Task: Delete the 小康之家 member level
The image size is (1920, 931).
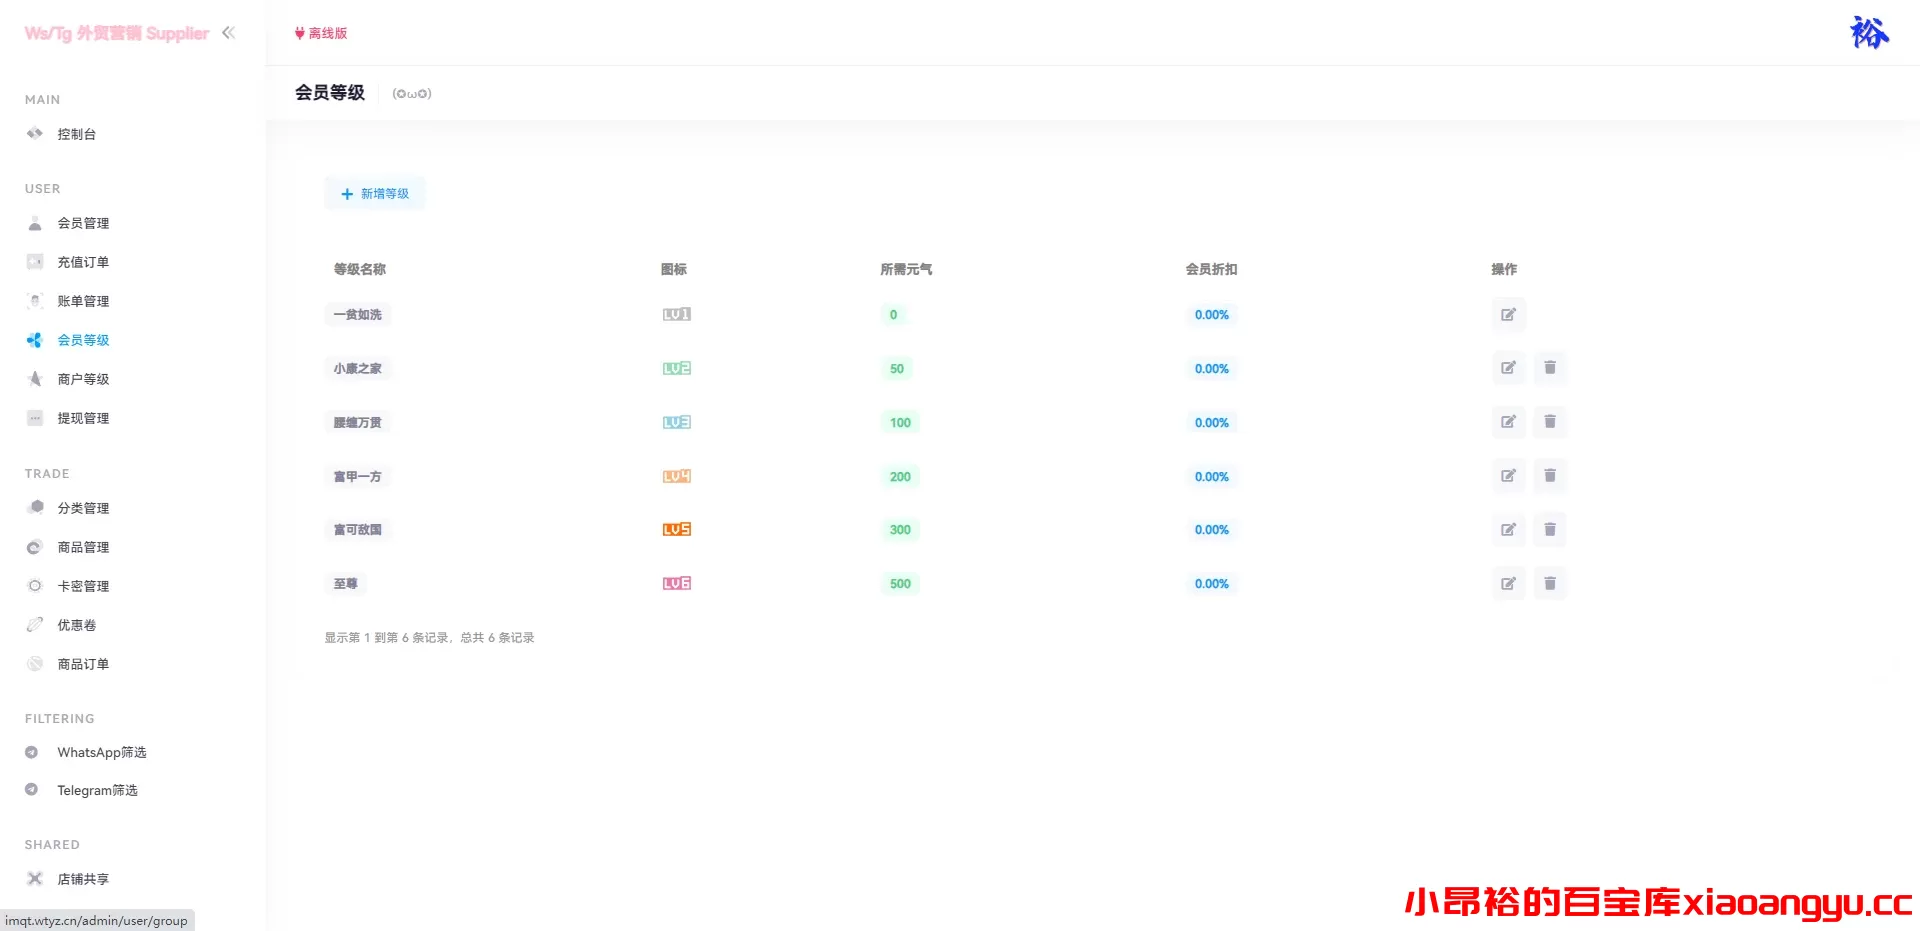Action: pyautogui.click(x=1549, y=368)
